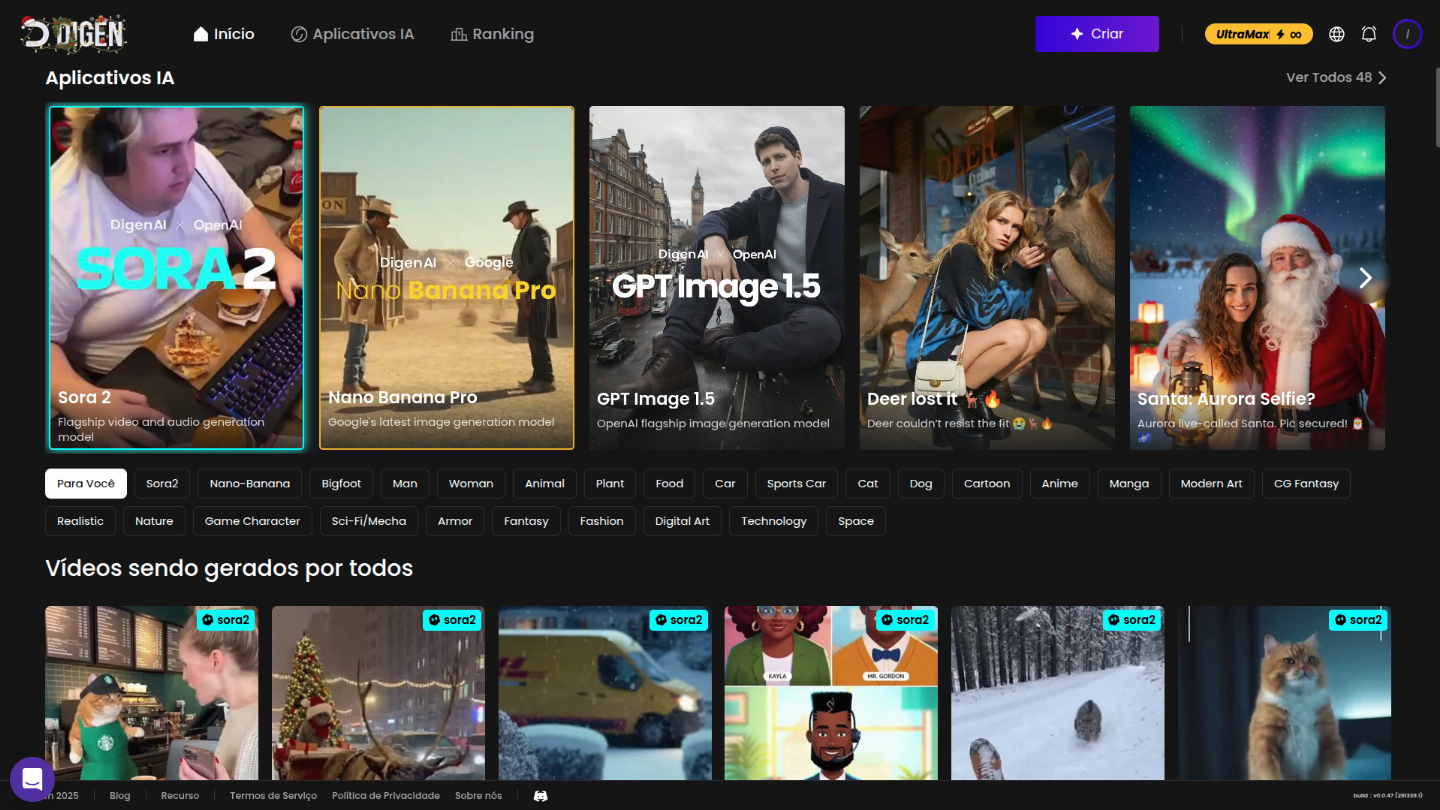Open the notifications bell

pyautogui.click(x=1369, y=34)
